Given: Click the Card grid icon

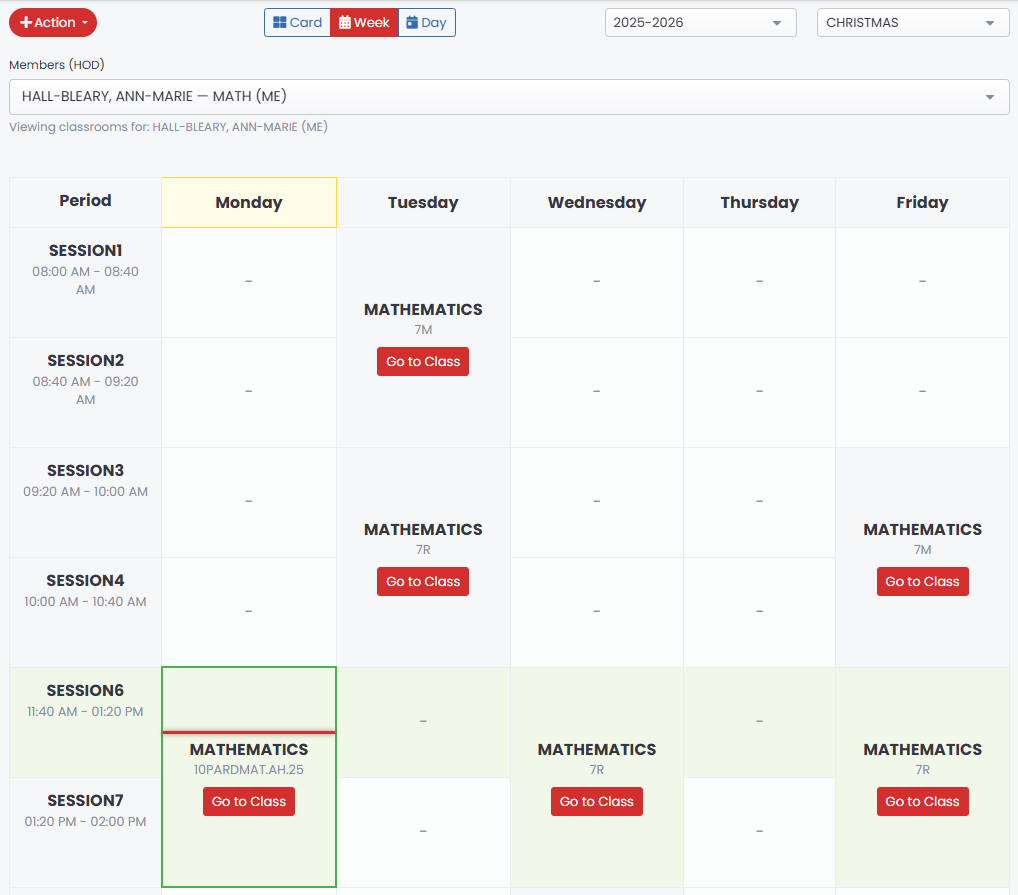Looking at the screenshot, I should (280, 23).
